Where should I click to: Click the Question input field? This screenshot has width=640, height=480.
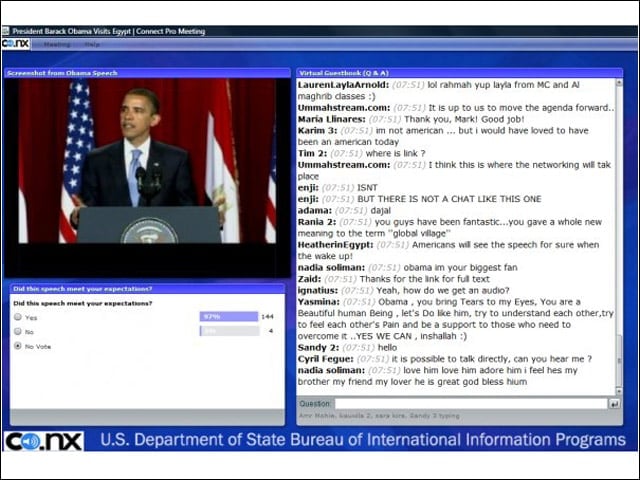pos(471,404)
